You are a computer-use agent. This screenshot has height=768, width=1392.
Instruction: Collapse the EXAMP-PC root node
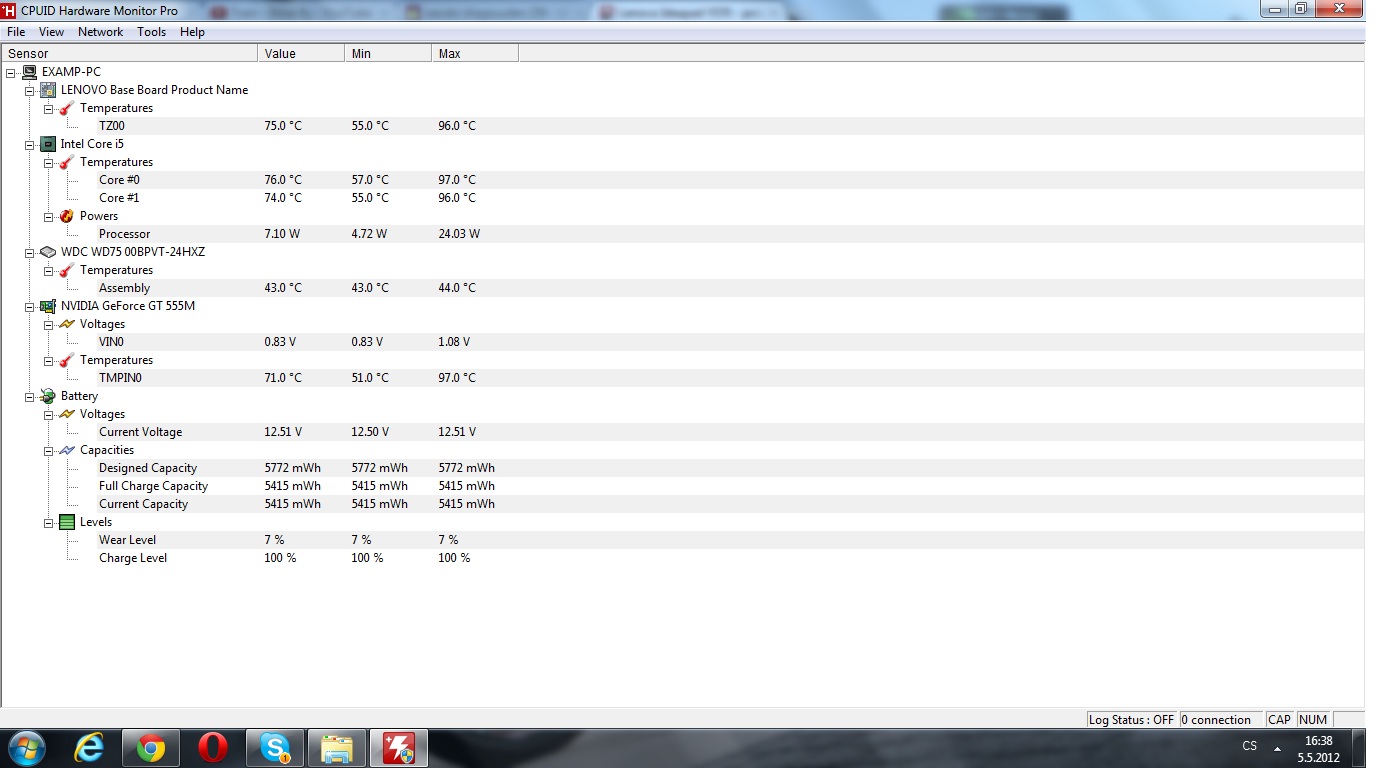pyautogui.click(x=10, y=72)
